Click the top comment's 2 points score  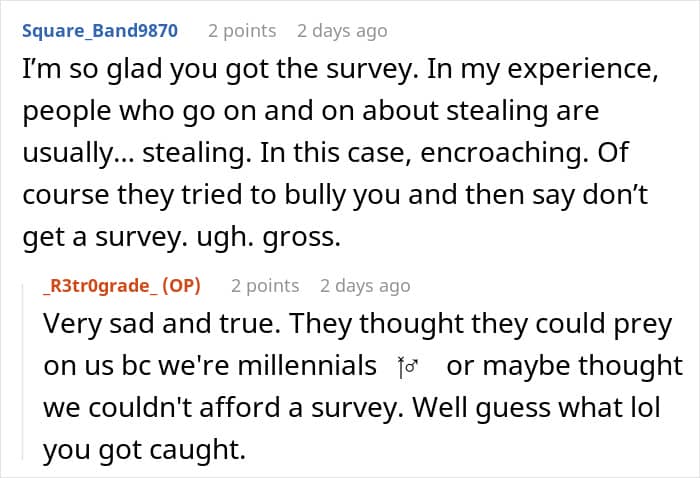pos(242,31)
